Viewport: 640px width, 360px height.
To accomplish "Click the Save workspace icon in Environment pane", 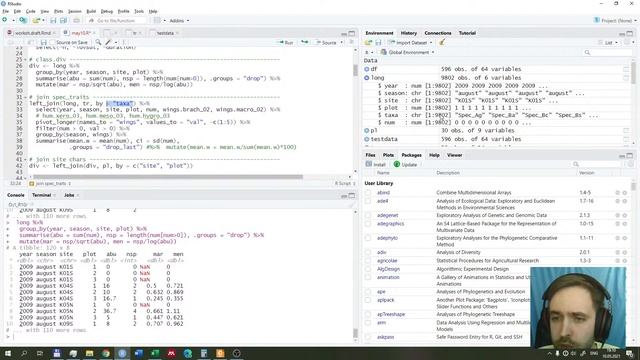I will (378, 42).
